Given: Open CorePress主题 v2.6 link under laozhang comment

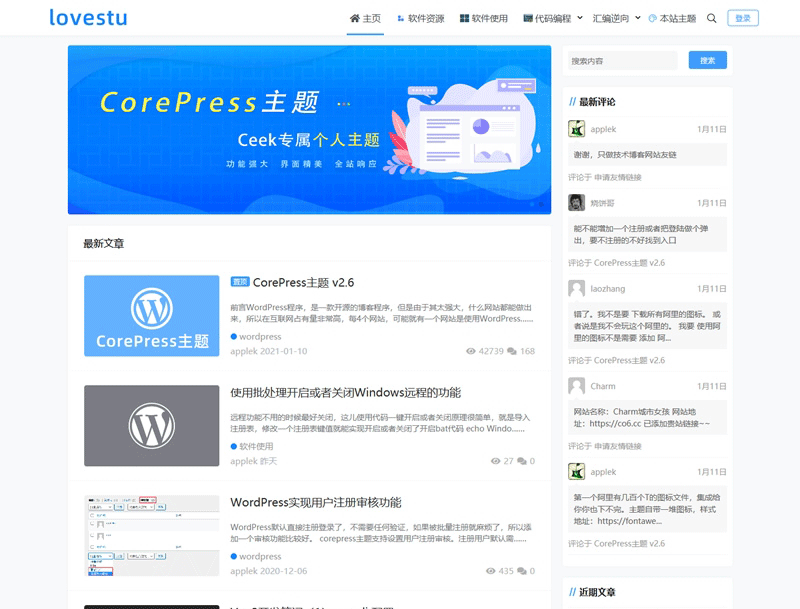Looking at the screenshot, I should (x=629, y=360).
